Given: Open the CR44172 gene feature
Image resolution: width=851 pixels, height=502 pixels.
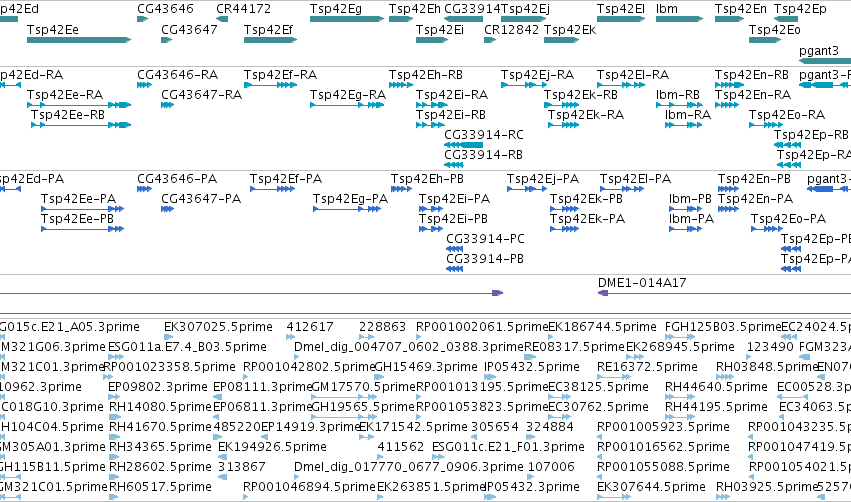Looking at the screenshot, I should tap(221, 19).
